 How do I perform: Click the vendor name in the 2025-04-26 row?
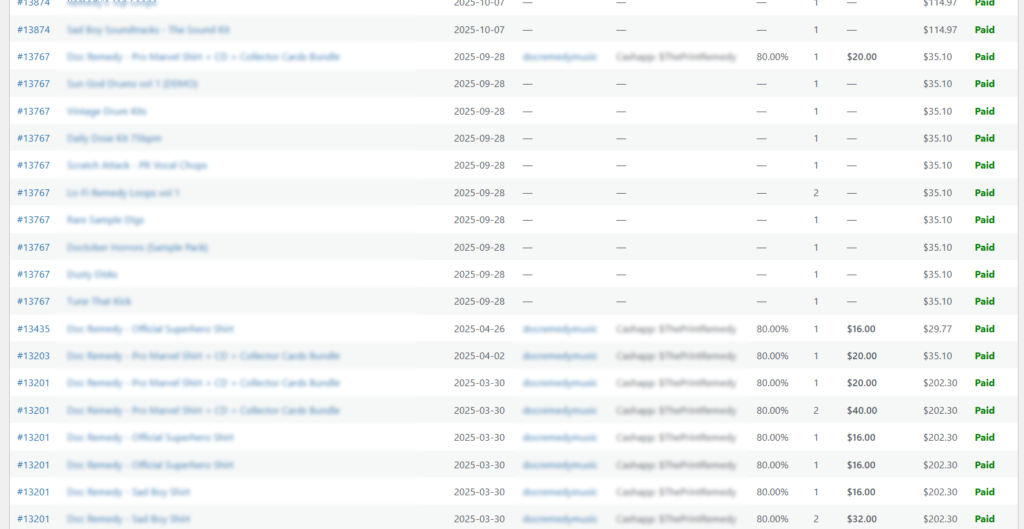coord(559,329)
